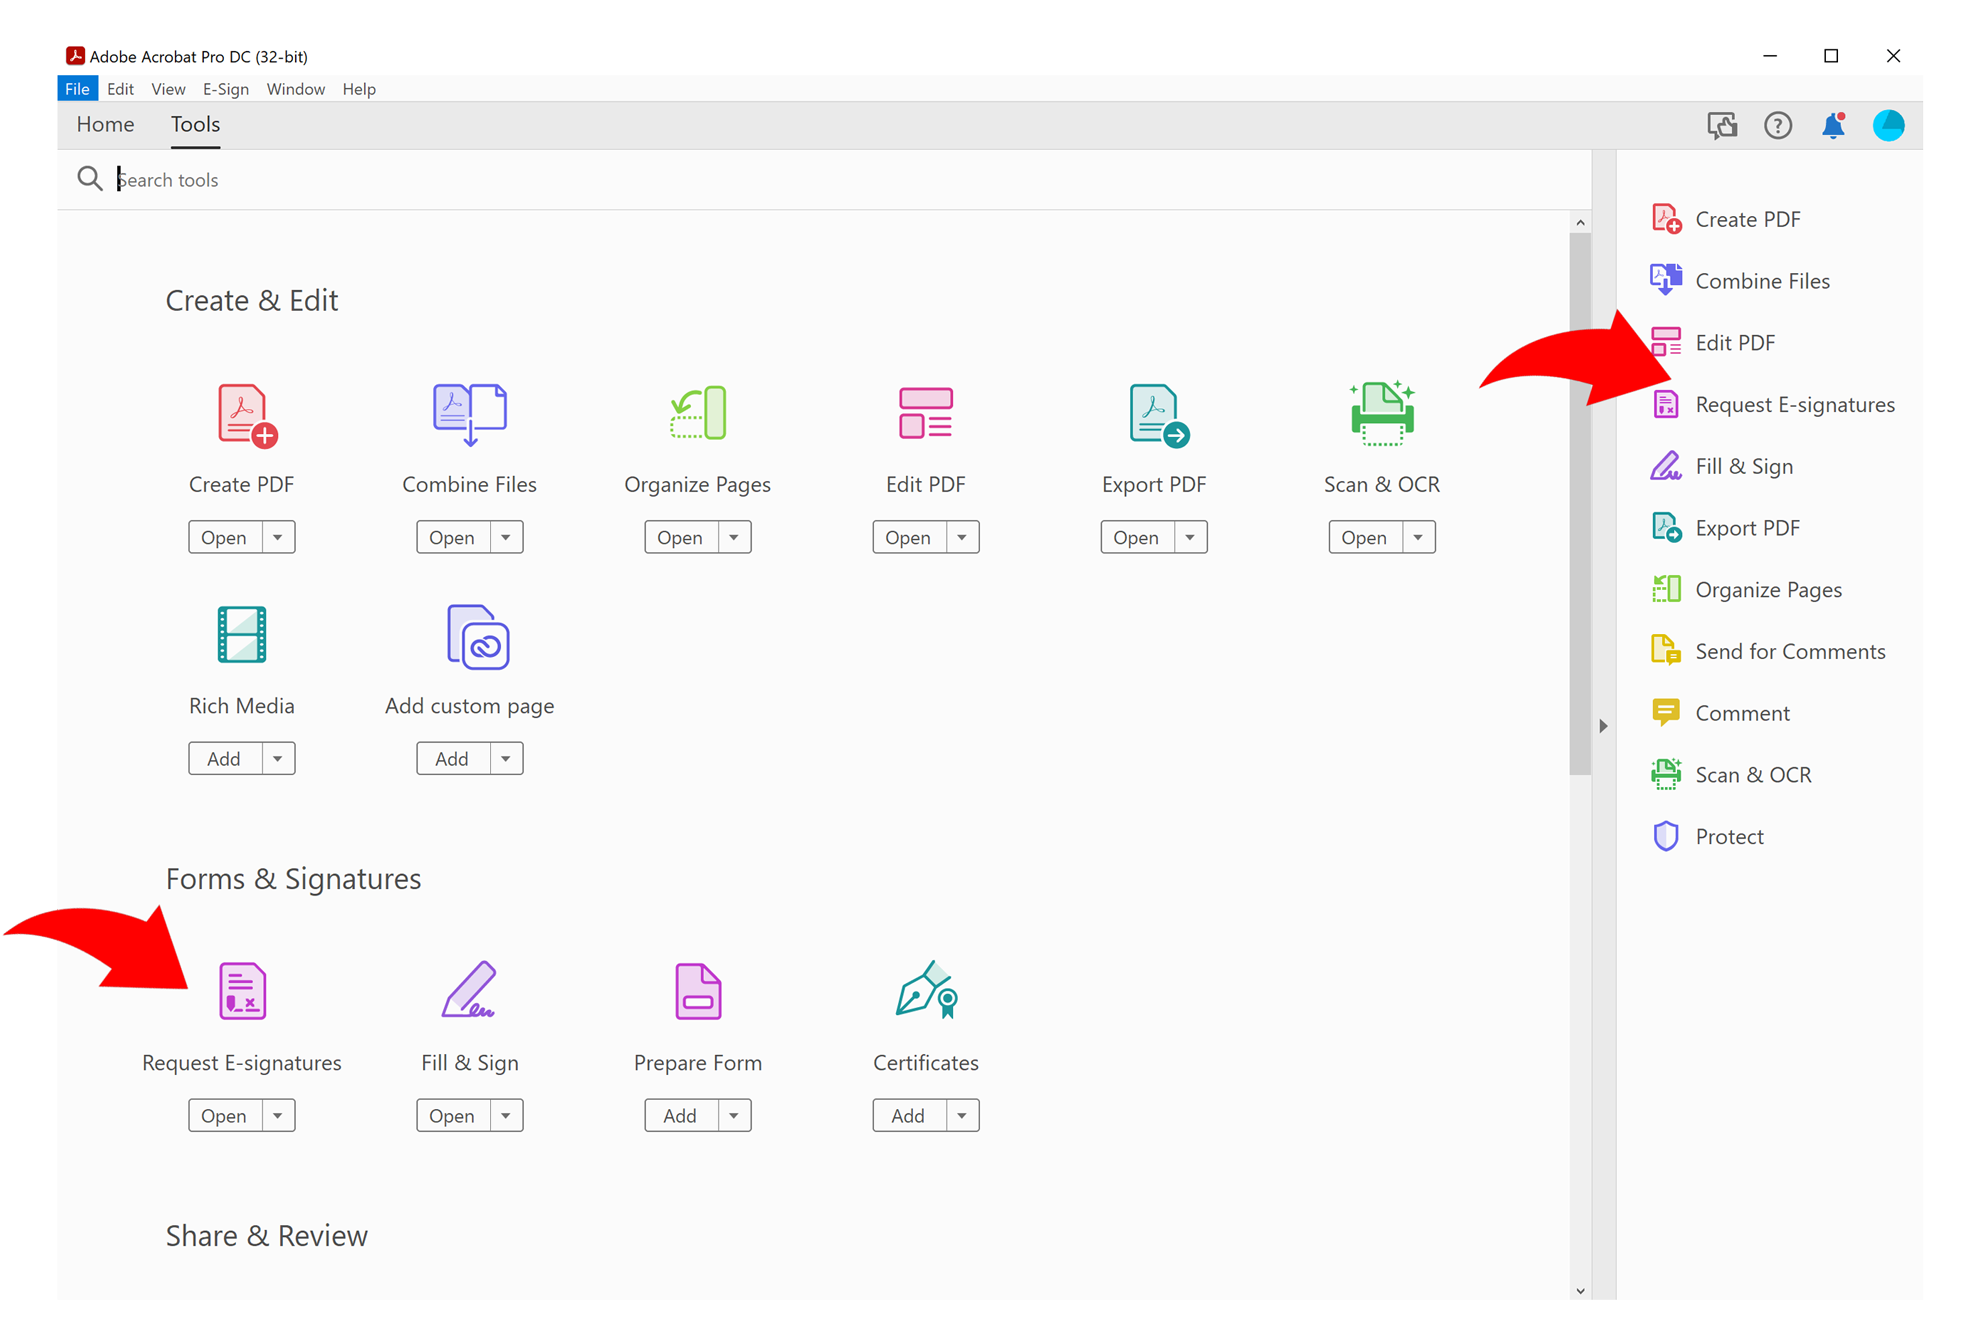This screenshot has width=1980, height=1338.
Task: Expand dropdown arrow next to Prepare Form Add
Action: click(x=734, y=1116)
